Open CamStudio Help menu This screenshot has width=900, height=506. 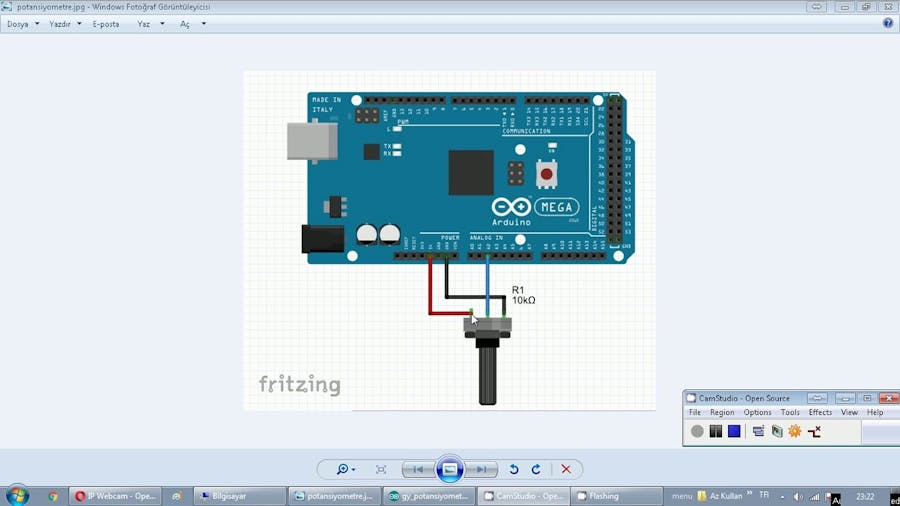point(875,412)
